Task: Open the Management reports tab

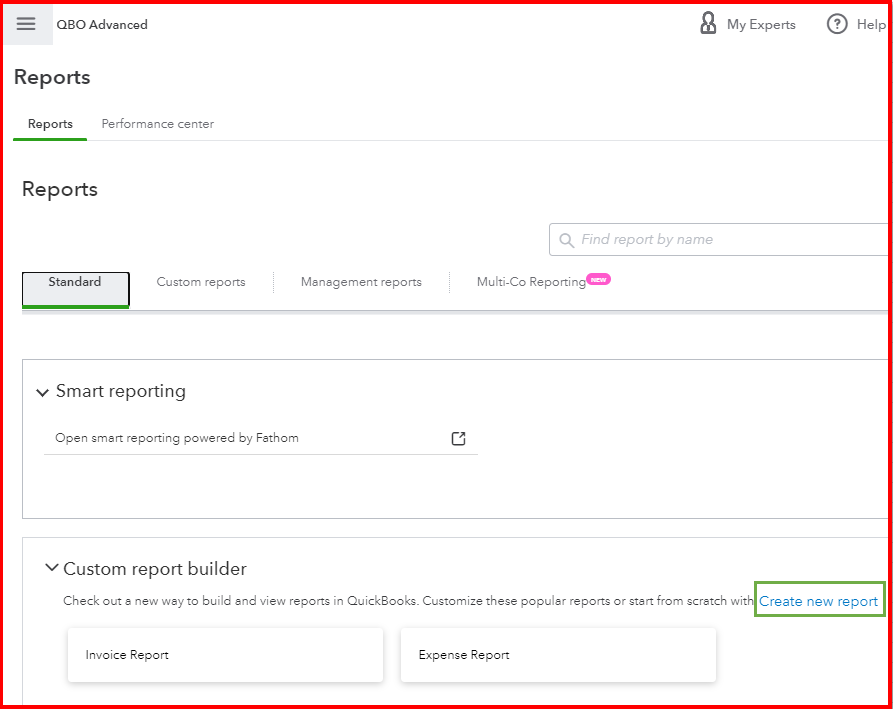Action: pos(361,282)
